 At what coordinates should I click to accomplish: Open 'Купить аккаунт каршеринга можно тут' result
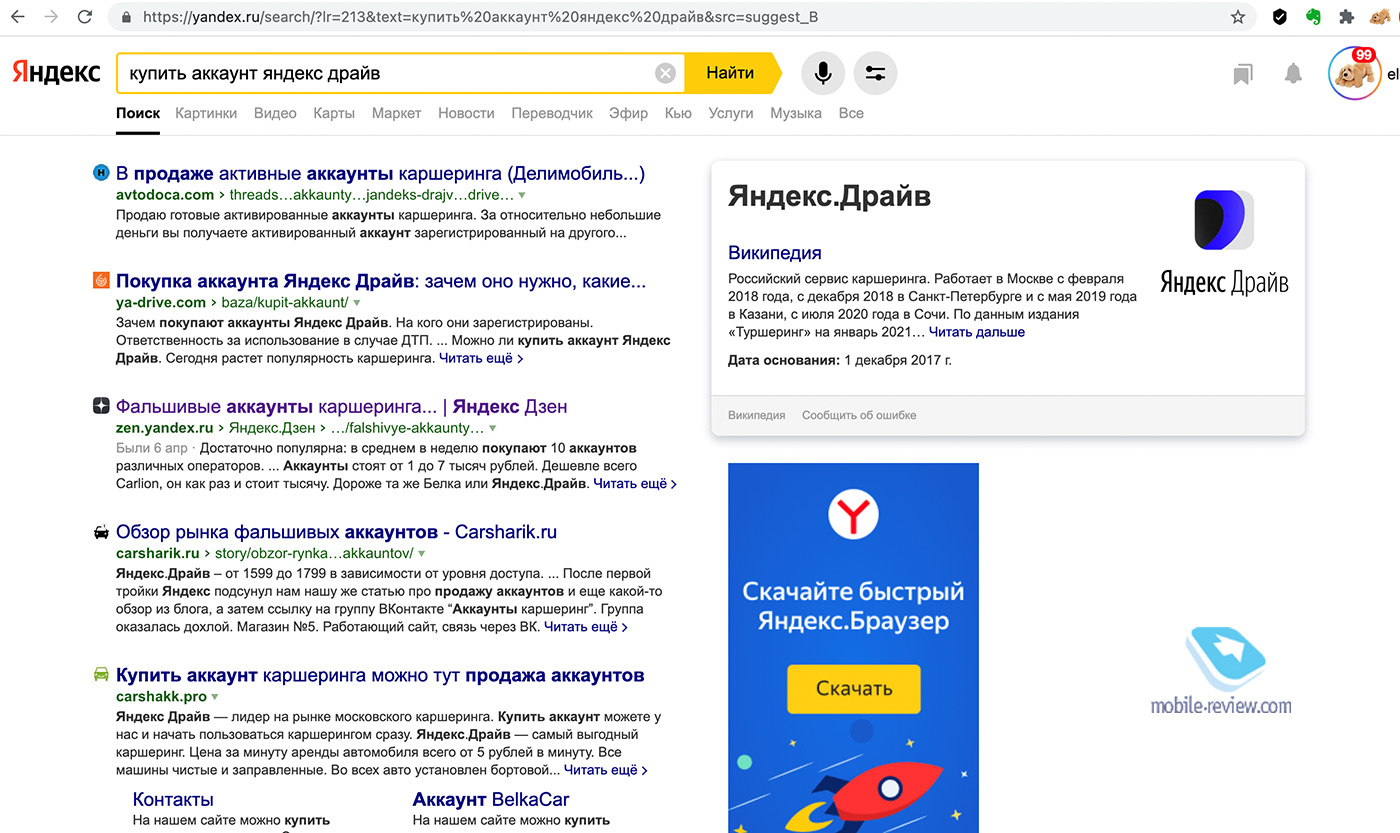[x=380, y=675]
